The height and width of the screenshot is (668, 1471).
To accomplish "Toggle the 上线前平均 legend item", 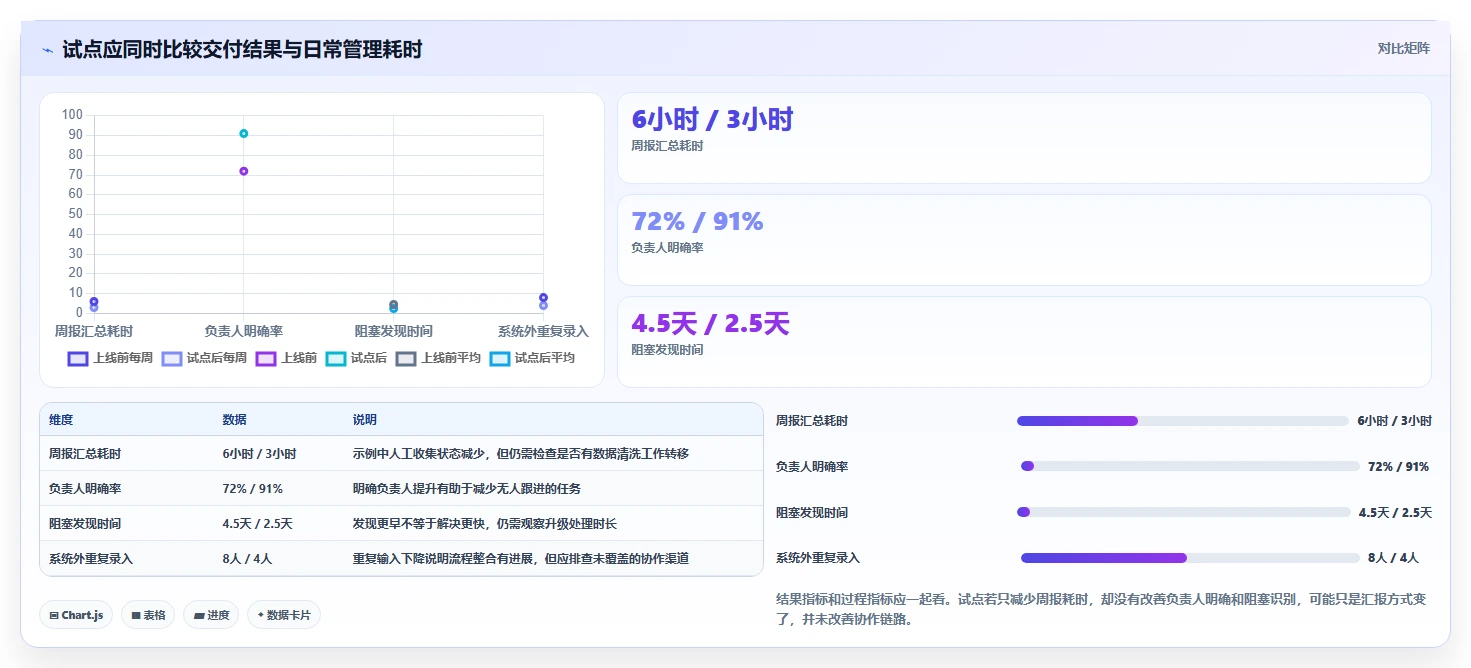I will coord(438,358).
